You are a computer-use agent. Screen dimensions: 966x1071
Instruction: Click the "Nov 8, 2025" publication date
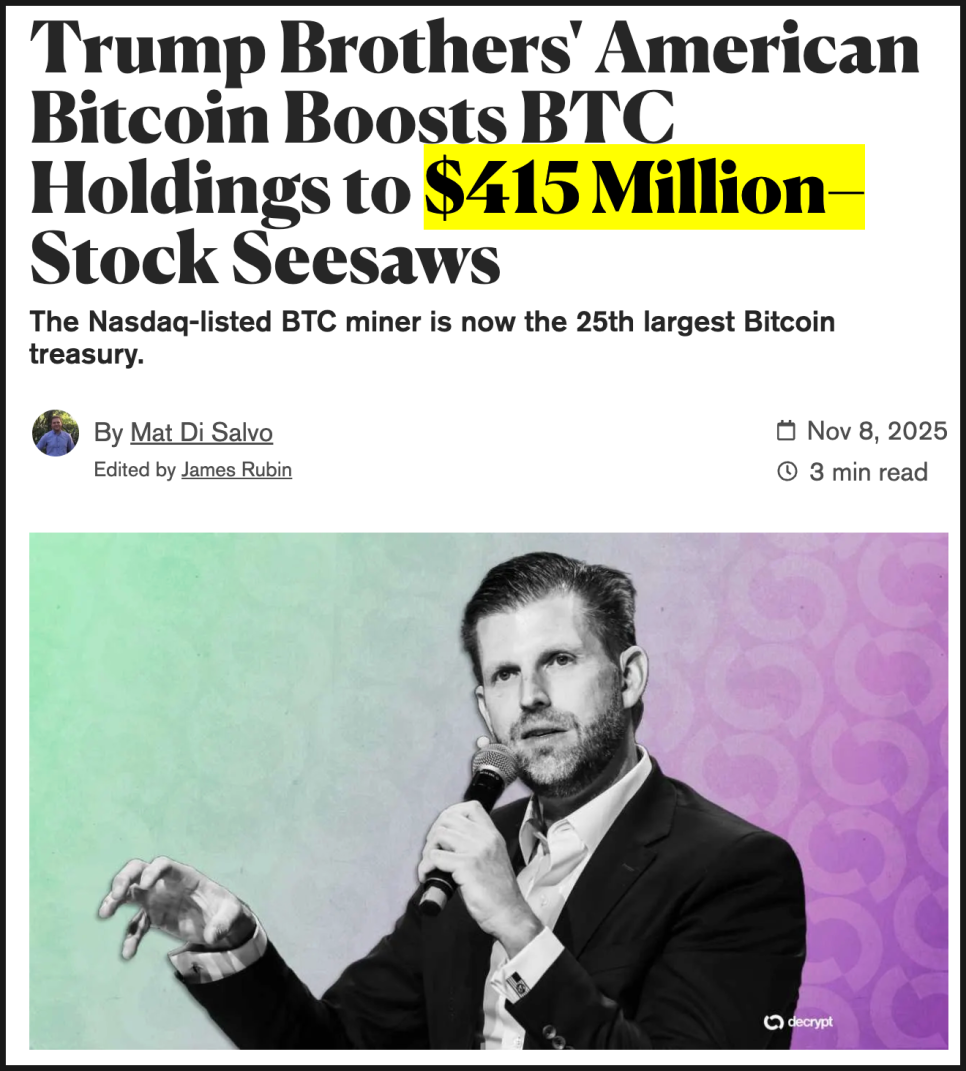point(877,431)
